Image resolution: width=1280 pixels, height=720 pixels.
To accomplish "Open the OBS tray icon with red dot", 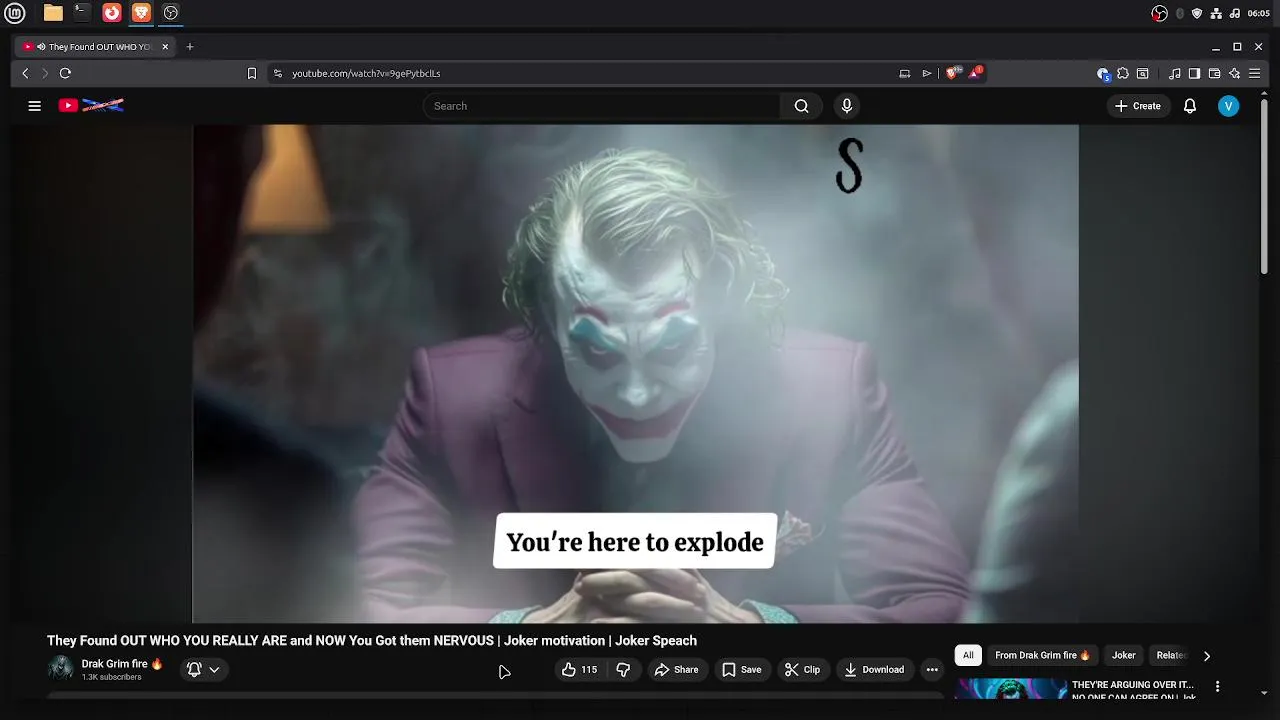I will pyautogui.click(x=1160, y=13).
